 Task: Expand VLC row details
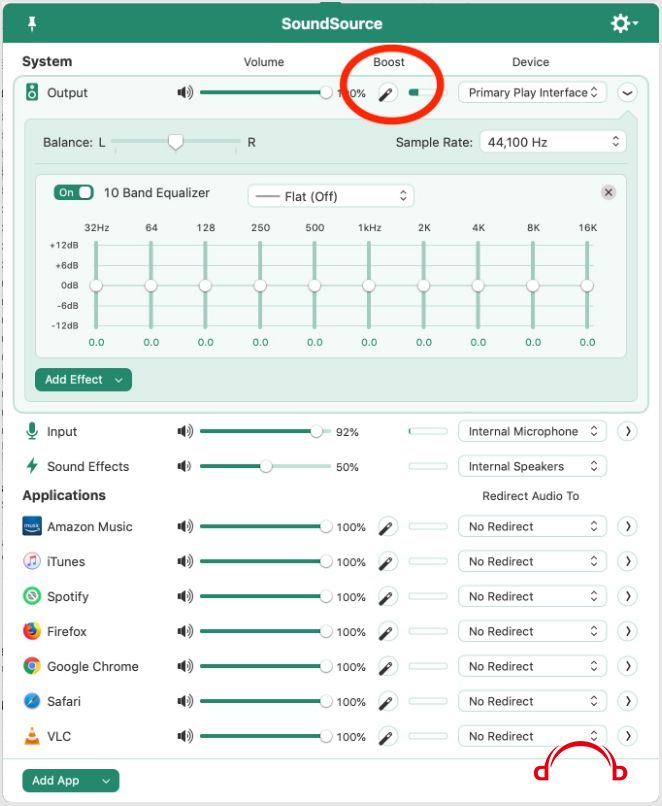(628, 736)
